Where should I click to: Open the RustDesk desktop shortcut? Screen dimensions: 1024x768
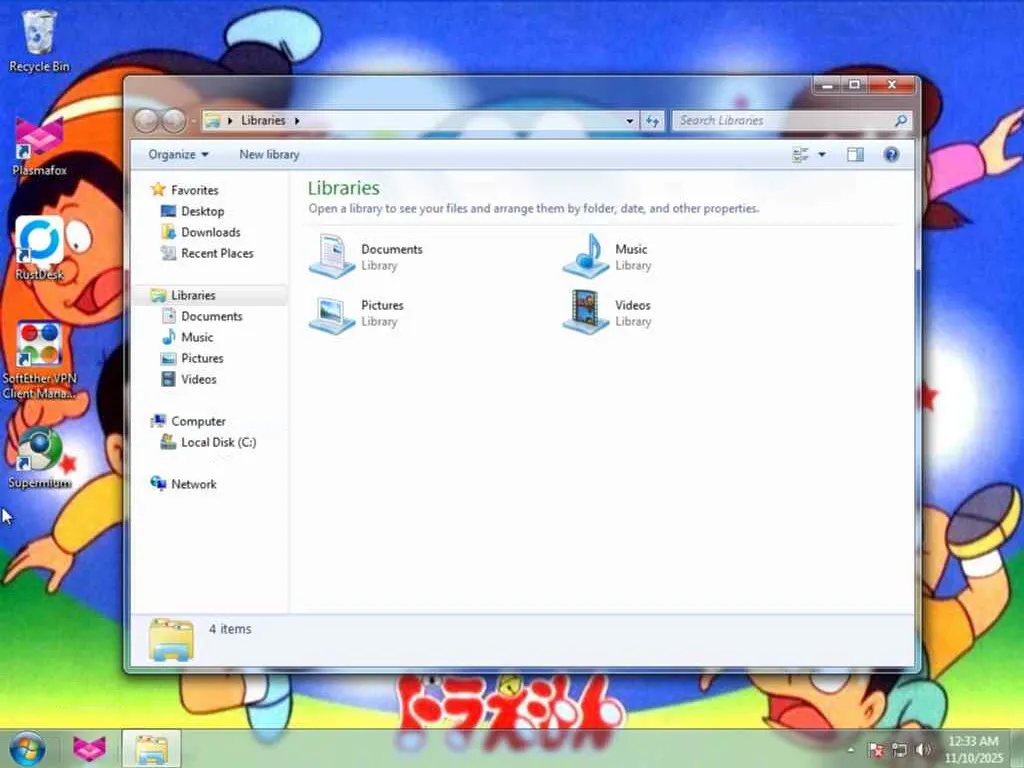click(x=39, y=248)
